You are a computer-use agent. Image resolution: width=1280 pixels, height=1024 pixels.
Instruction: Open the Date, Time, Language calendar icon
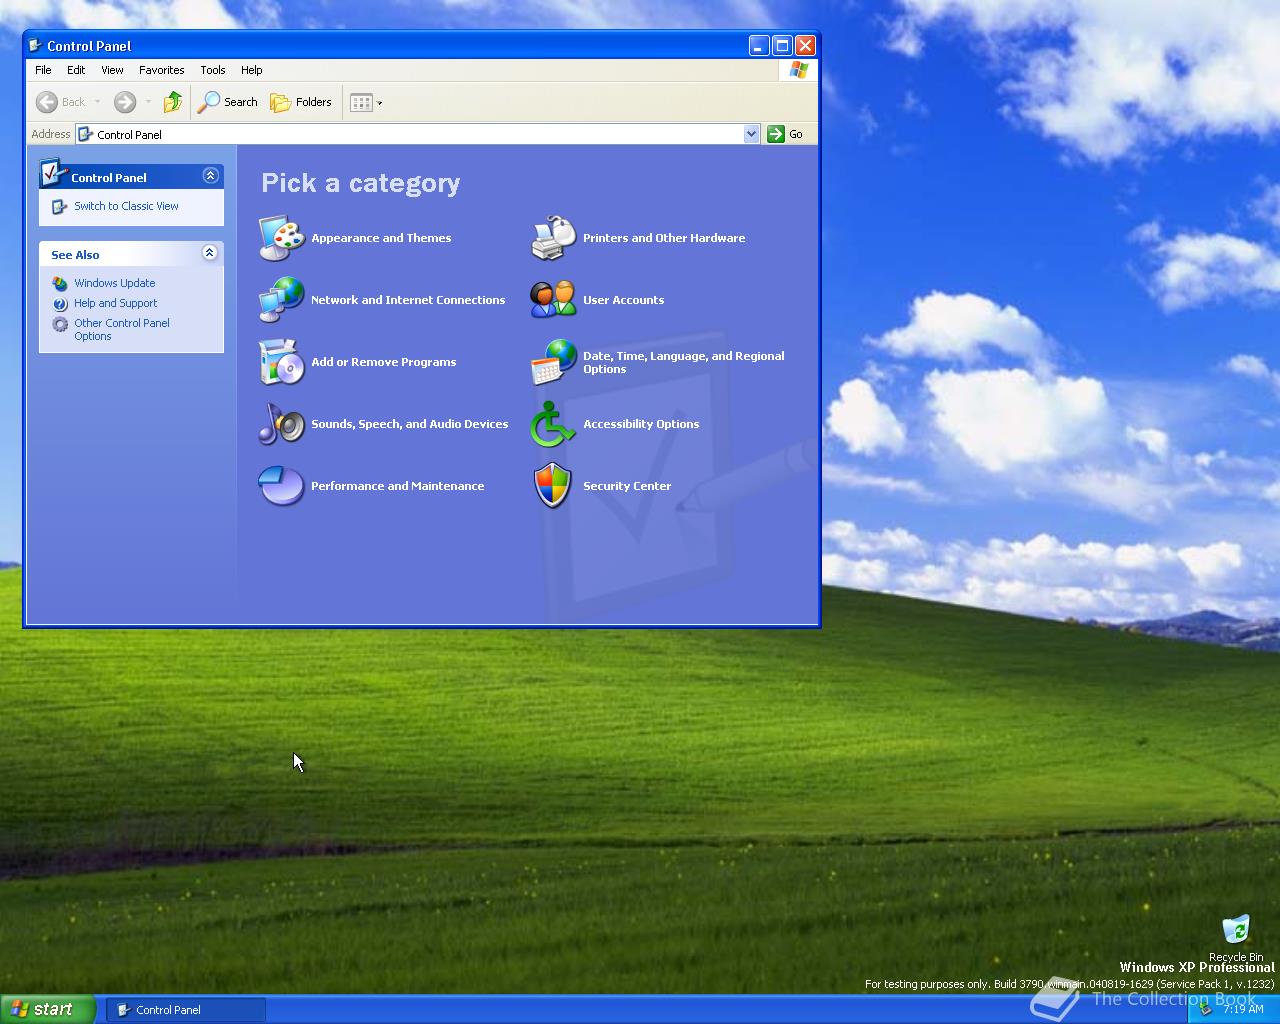click(x=554, y=362)
